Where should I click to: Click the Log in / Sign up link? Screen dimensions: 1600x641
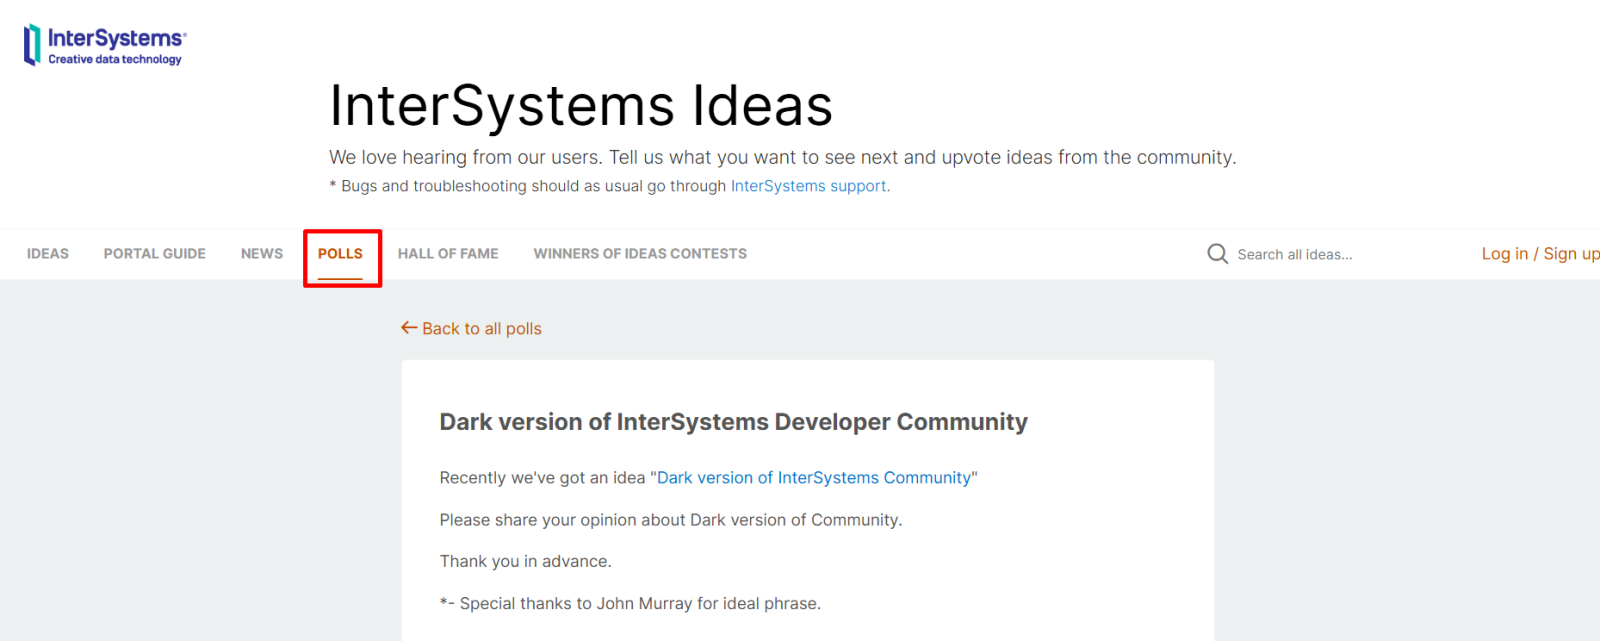(x=1540, y=254)
